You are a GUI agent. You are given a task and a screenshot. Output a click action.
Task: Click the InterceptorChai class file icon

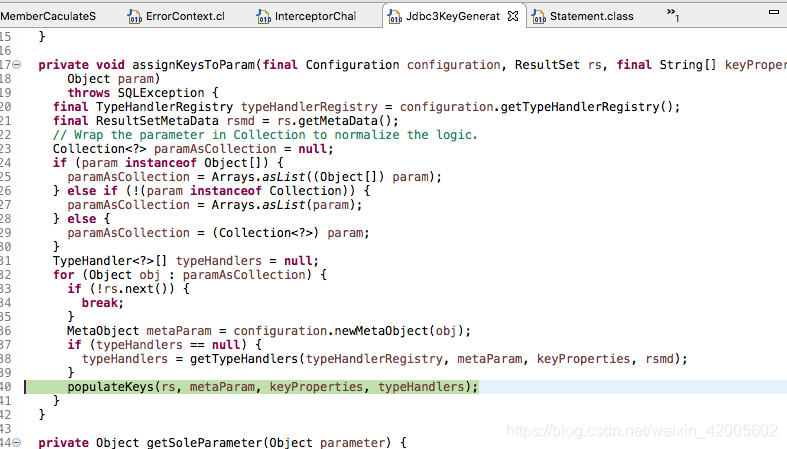tap(264, 17)
